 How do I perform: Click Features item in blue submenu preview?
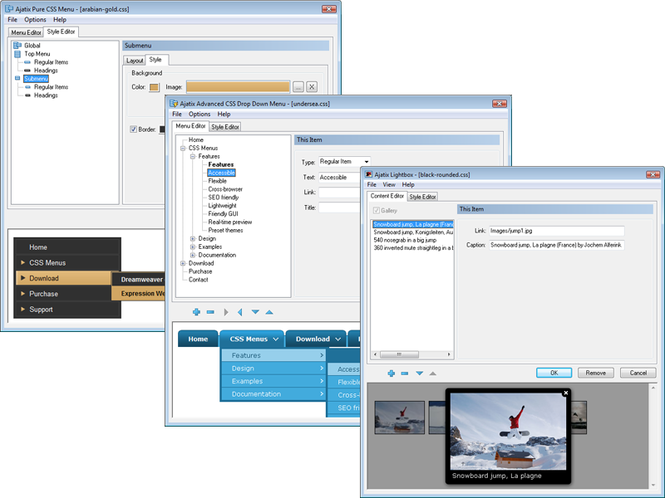274,355
